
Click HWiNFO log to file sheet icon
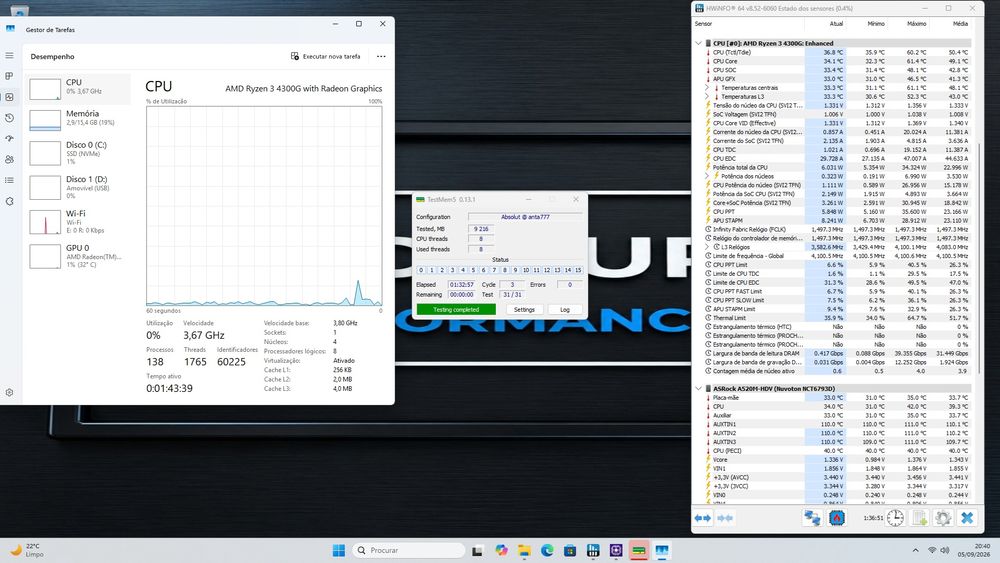tap(919, 518)
